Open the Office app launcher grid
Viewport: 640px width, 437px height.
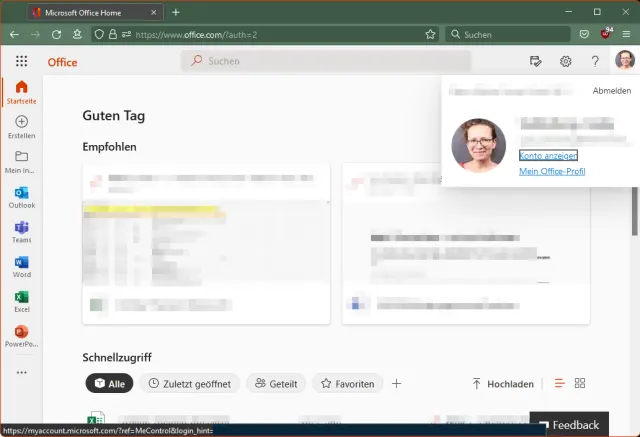tap(22, 61)
